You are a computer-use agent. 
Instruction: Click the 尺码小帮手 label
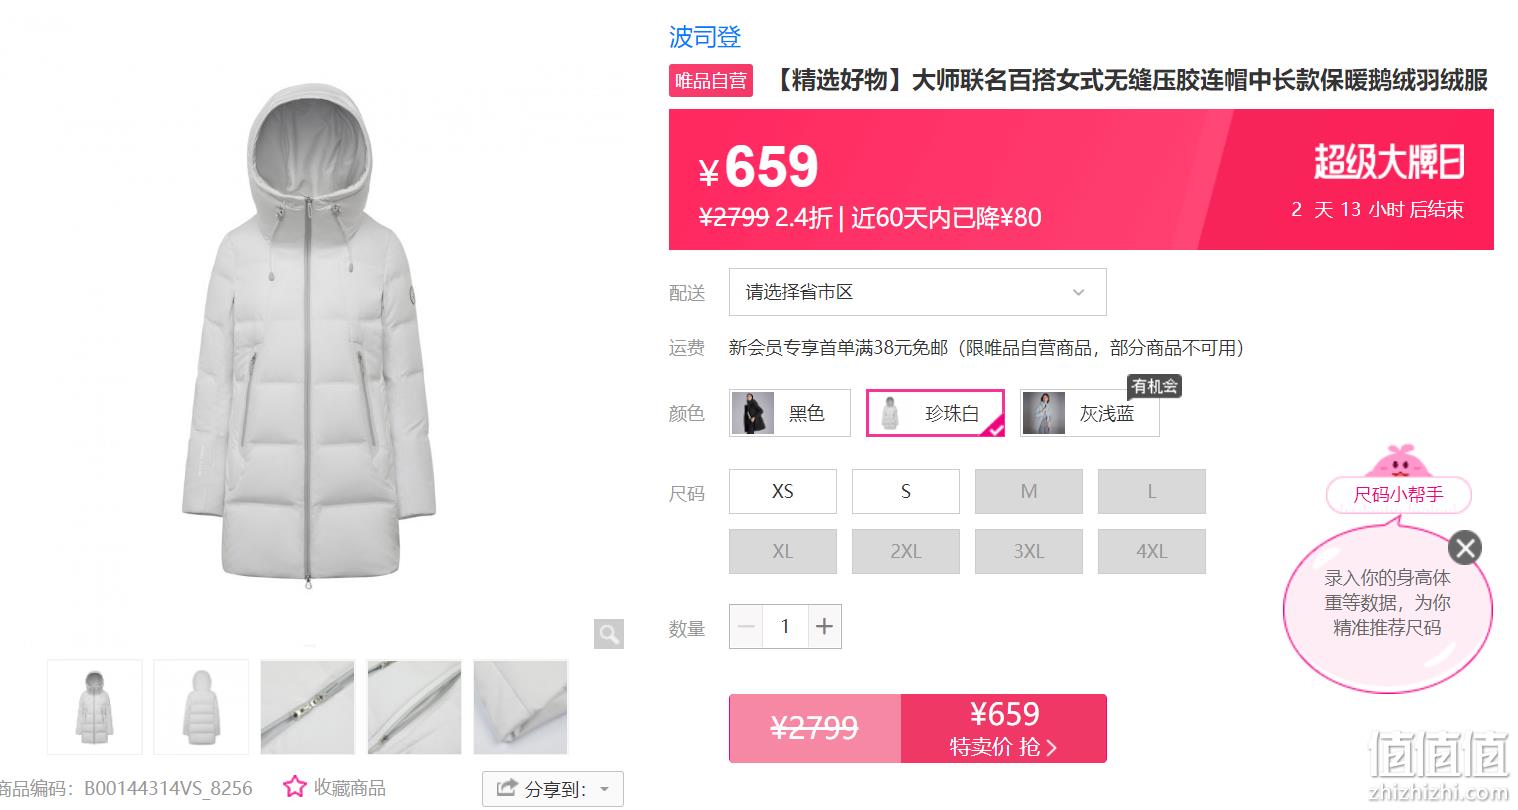coord(1399,494)
